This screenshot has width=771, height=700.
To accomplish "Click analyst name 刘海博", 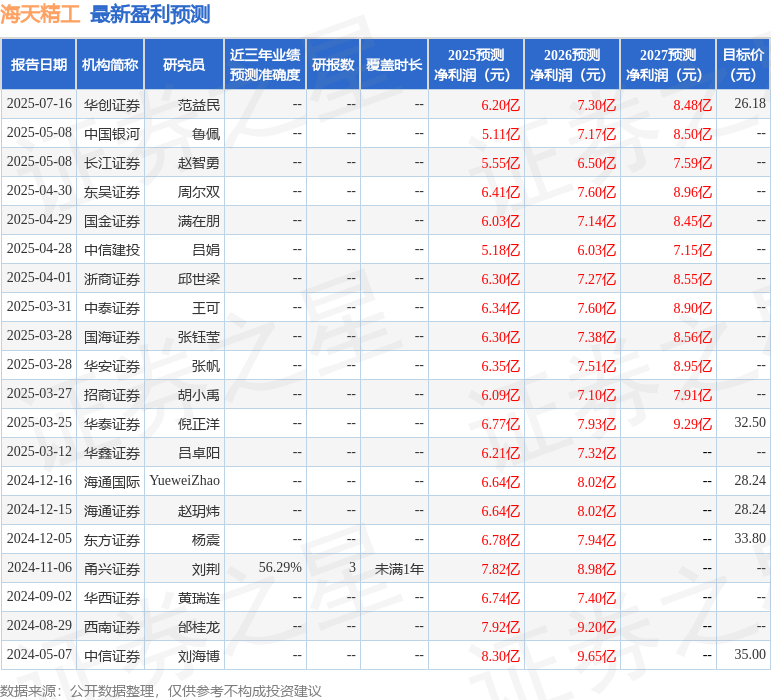I will 199,656.
